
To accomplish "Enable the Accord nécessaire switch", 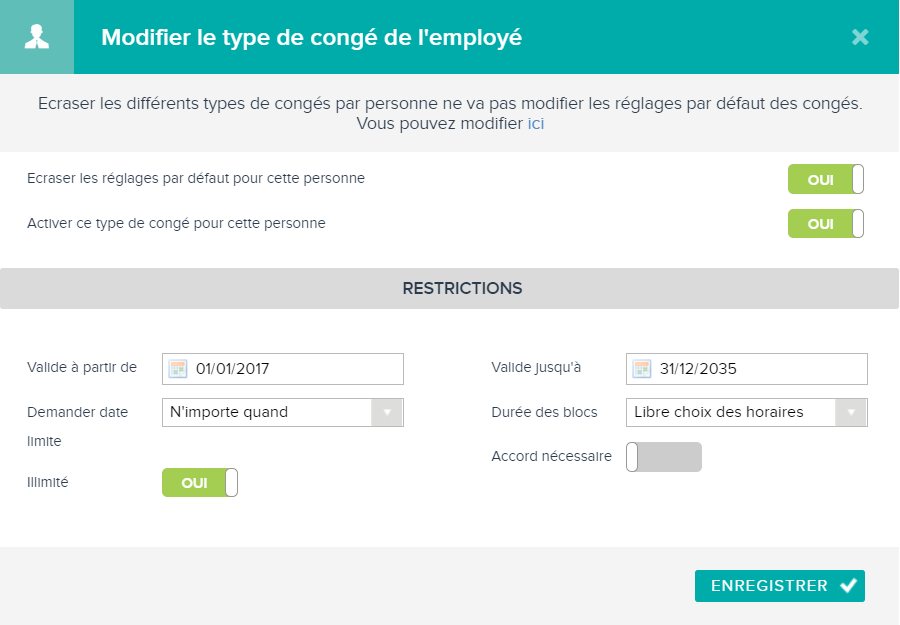I will coord(664,457).
